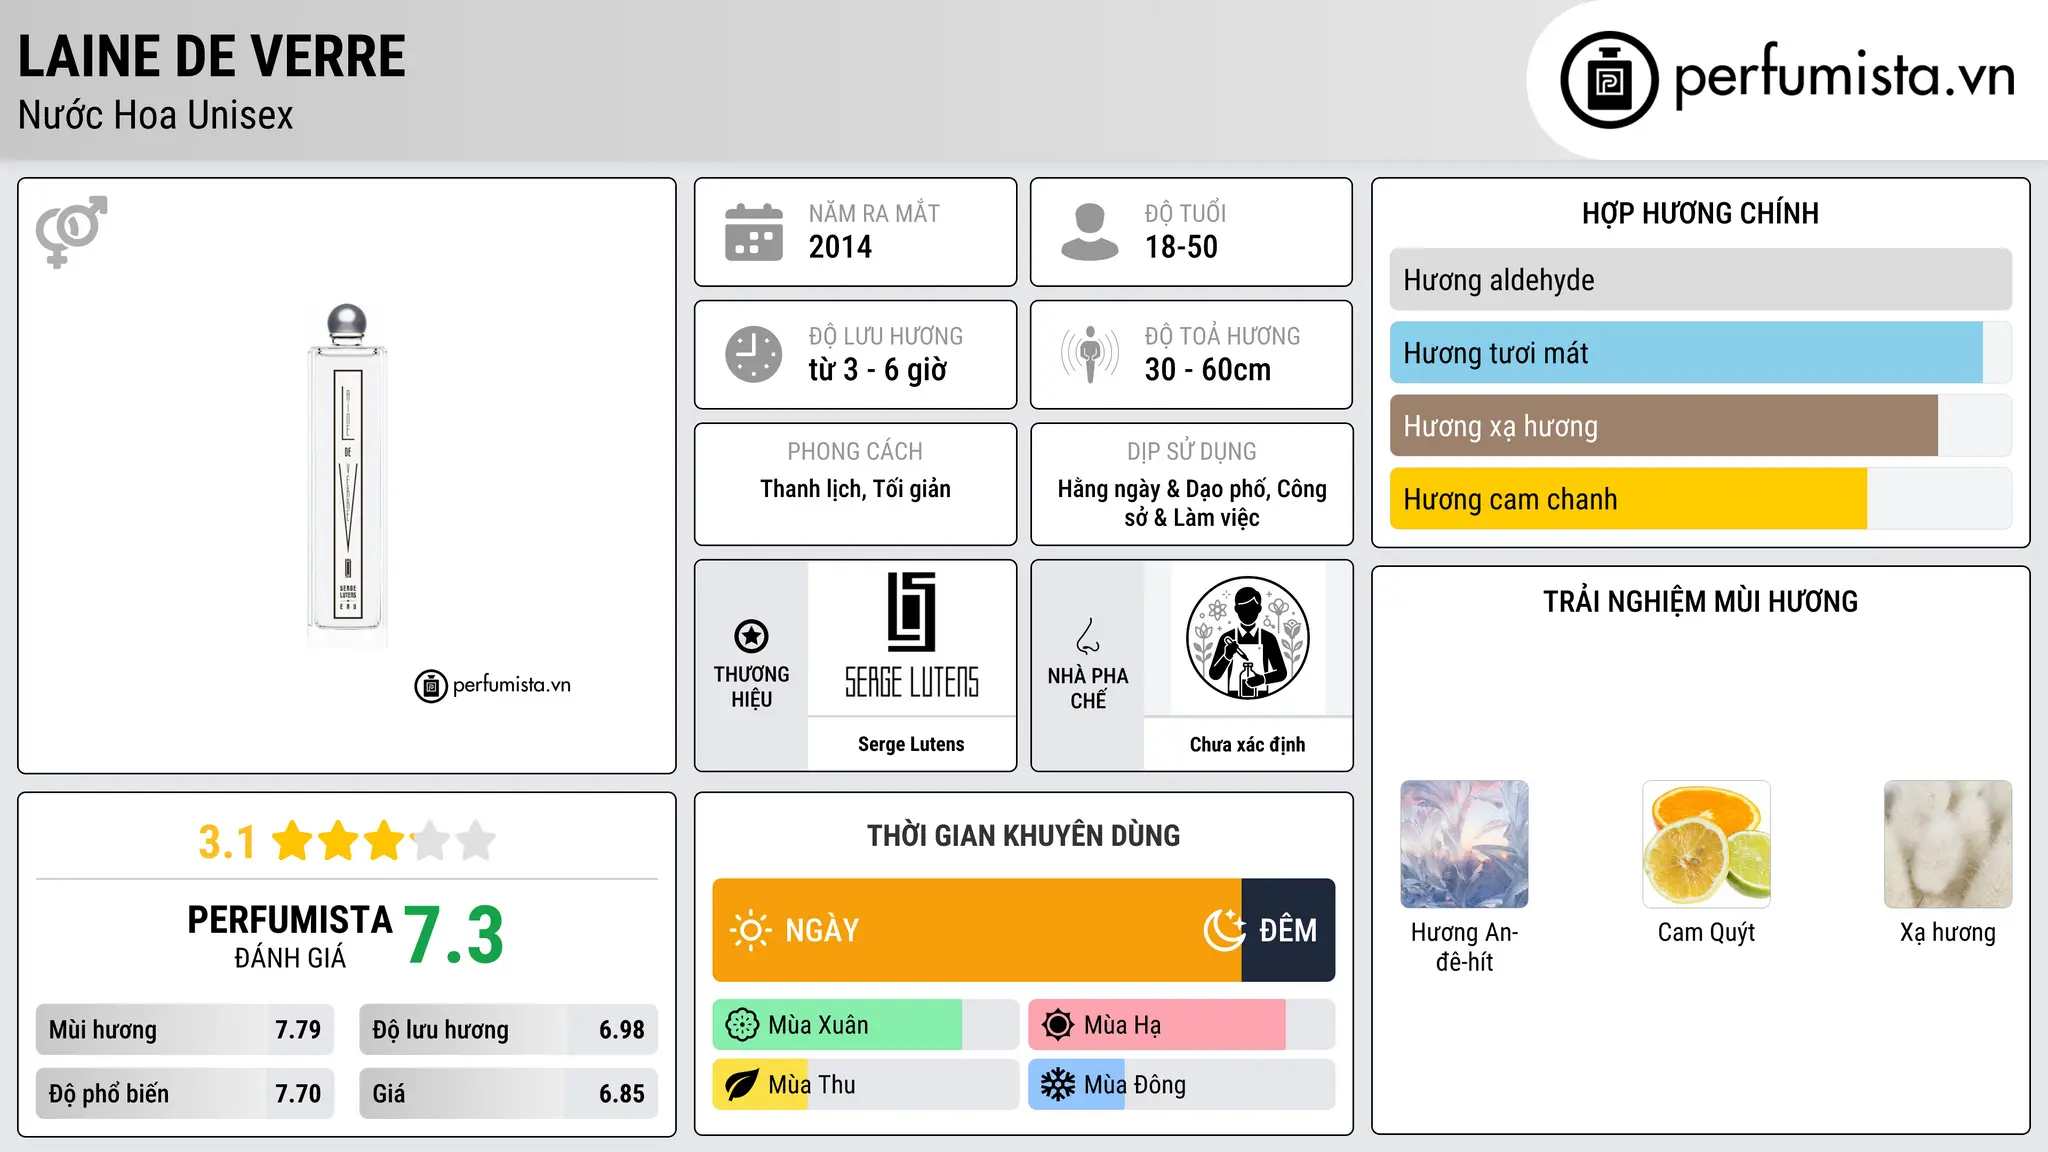The height and width of the screenshot is (1152, 2048).
Task: Click the first gold rating star
Action: [x=293, y=841]
